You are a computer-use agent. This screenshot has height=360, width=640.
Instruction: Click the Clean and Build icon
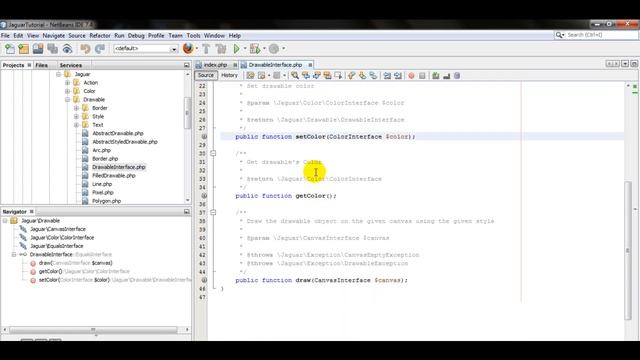coord(221,49)
